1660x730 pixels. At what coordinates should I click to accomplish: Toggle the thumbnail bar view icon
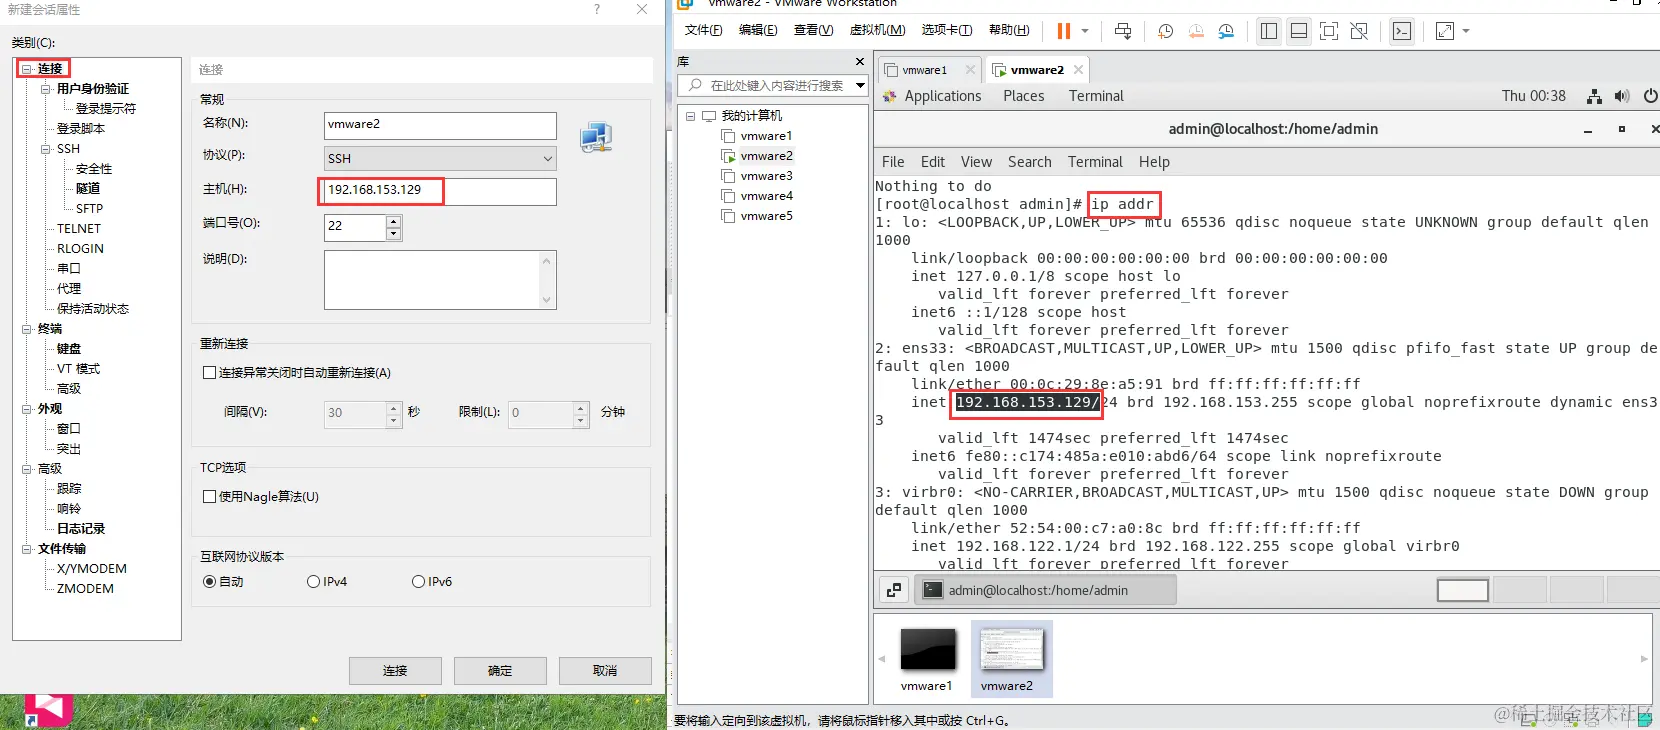1299,31
